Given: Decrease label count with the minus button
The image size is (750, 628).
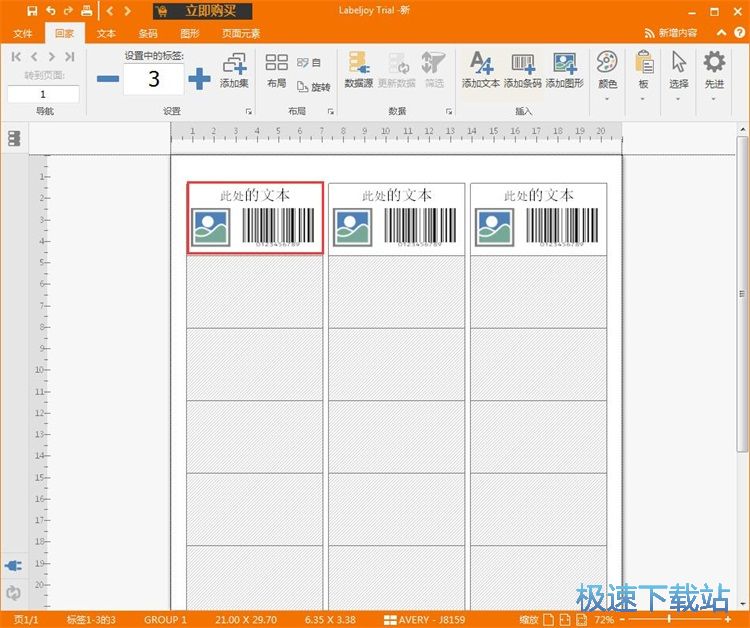Looking at the screenshot, I should coord(108,78).
